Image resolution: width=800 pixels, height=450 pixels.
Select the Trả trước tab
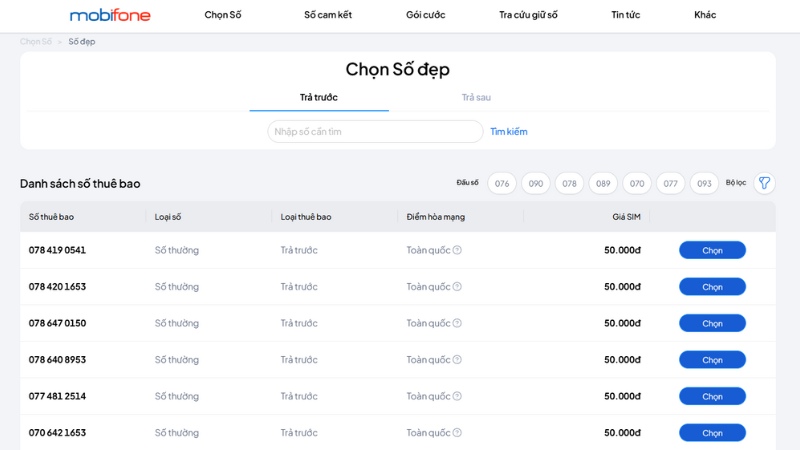pos(319,97)
